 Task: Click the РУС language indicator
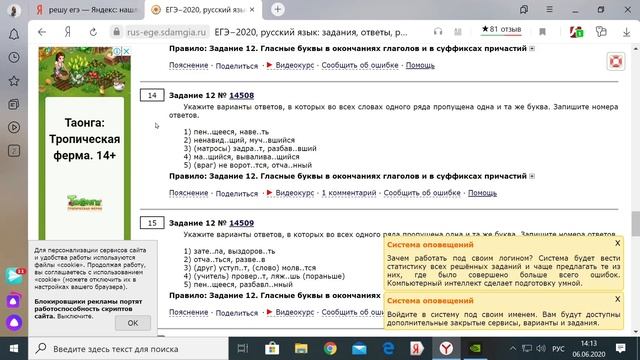[558, 349]
